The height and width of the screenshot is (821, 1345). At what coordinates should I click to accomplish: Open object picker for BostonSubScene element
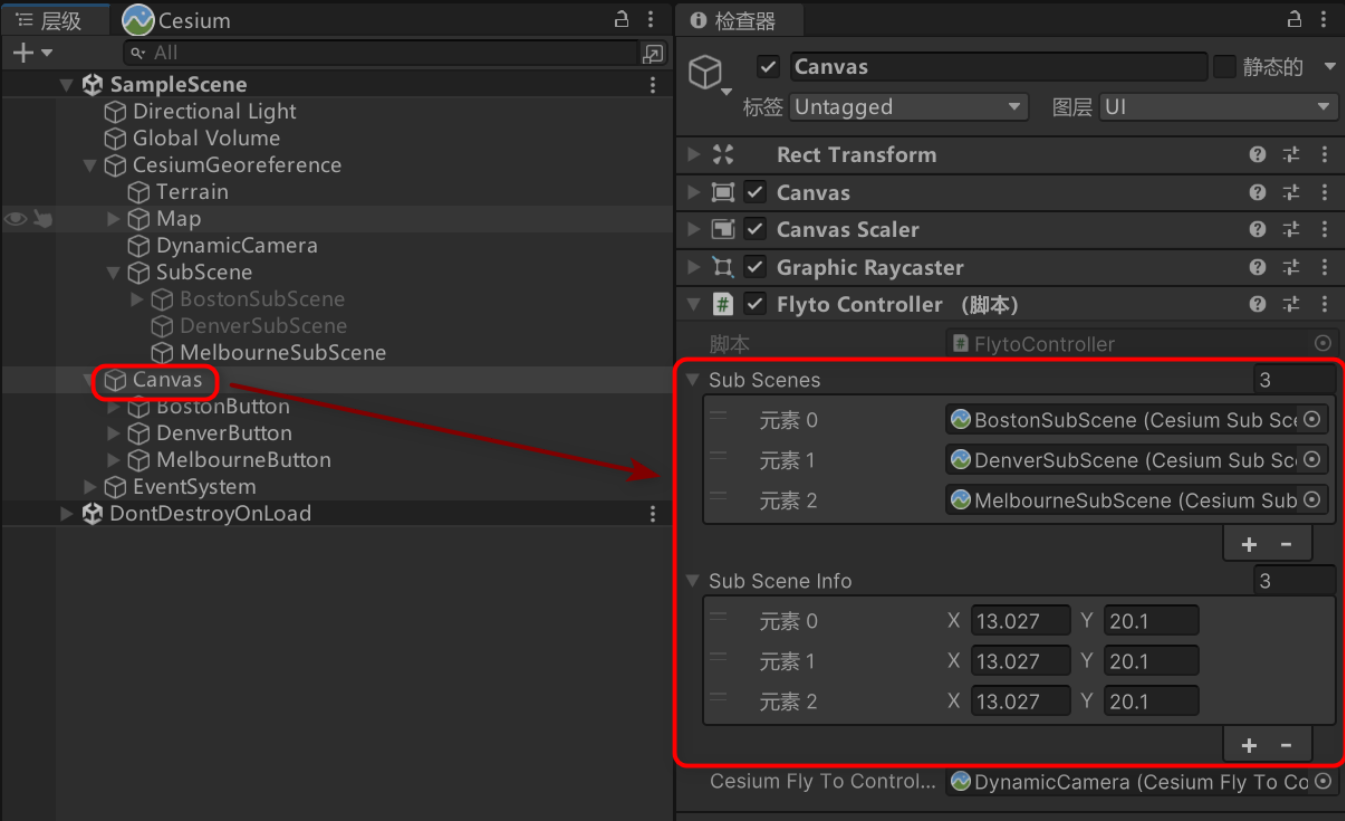click(x=1312, y=420)
